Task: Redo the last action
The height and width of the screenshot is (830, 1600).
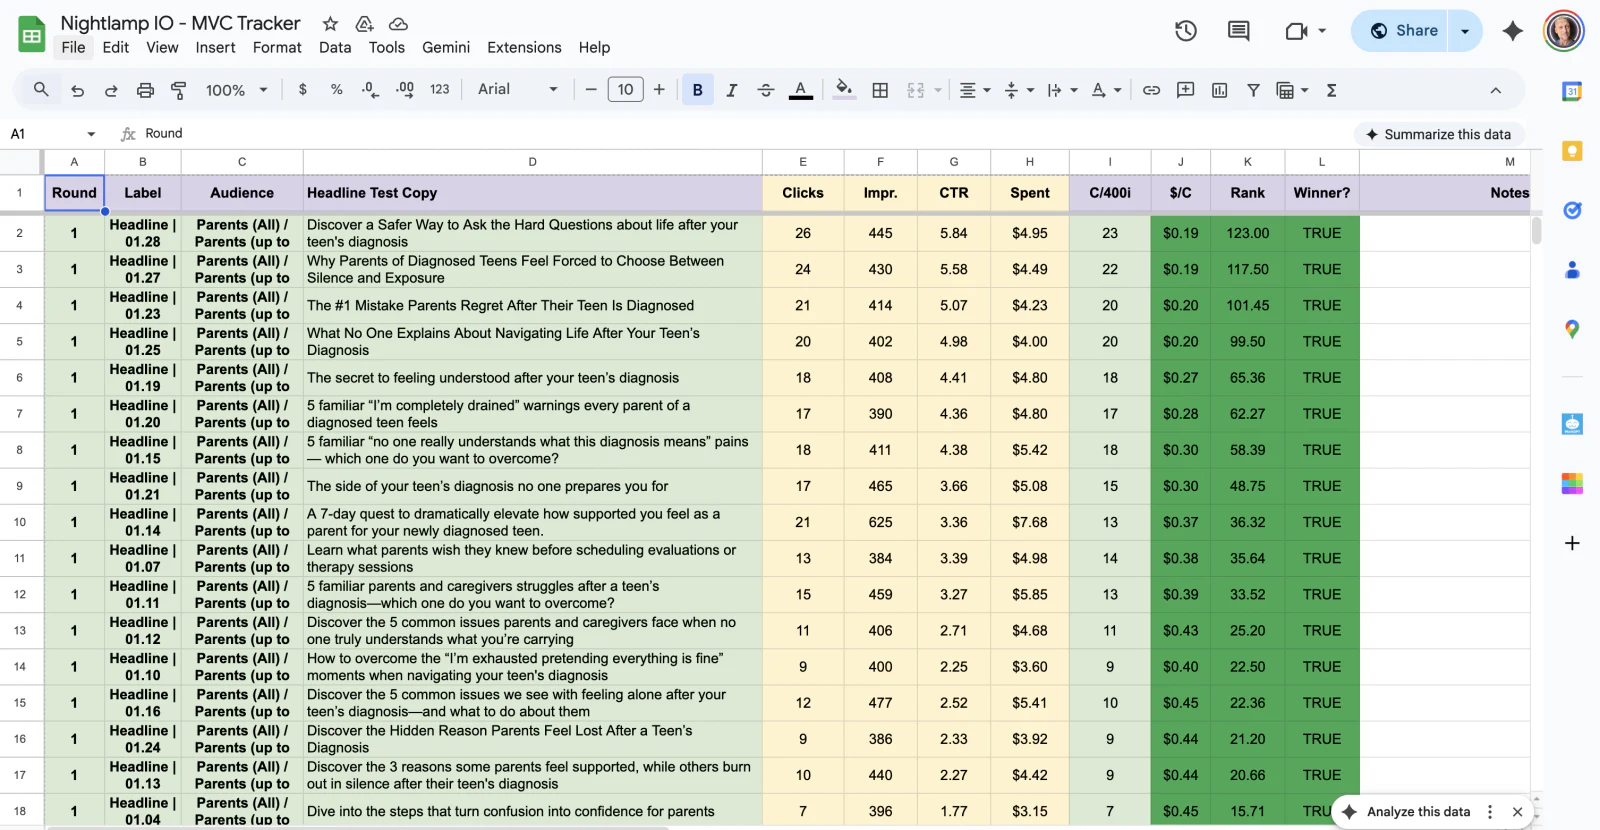Action: click(111, 90)
